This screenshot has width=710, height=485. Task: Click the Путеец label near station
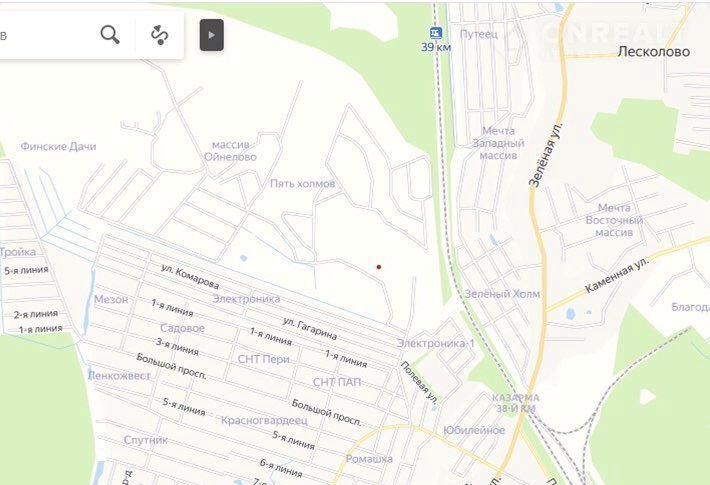479,34
